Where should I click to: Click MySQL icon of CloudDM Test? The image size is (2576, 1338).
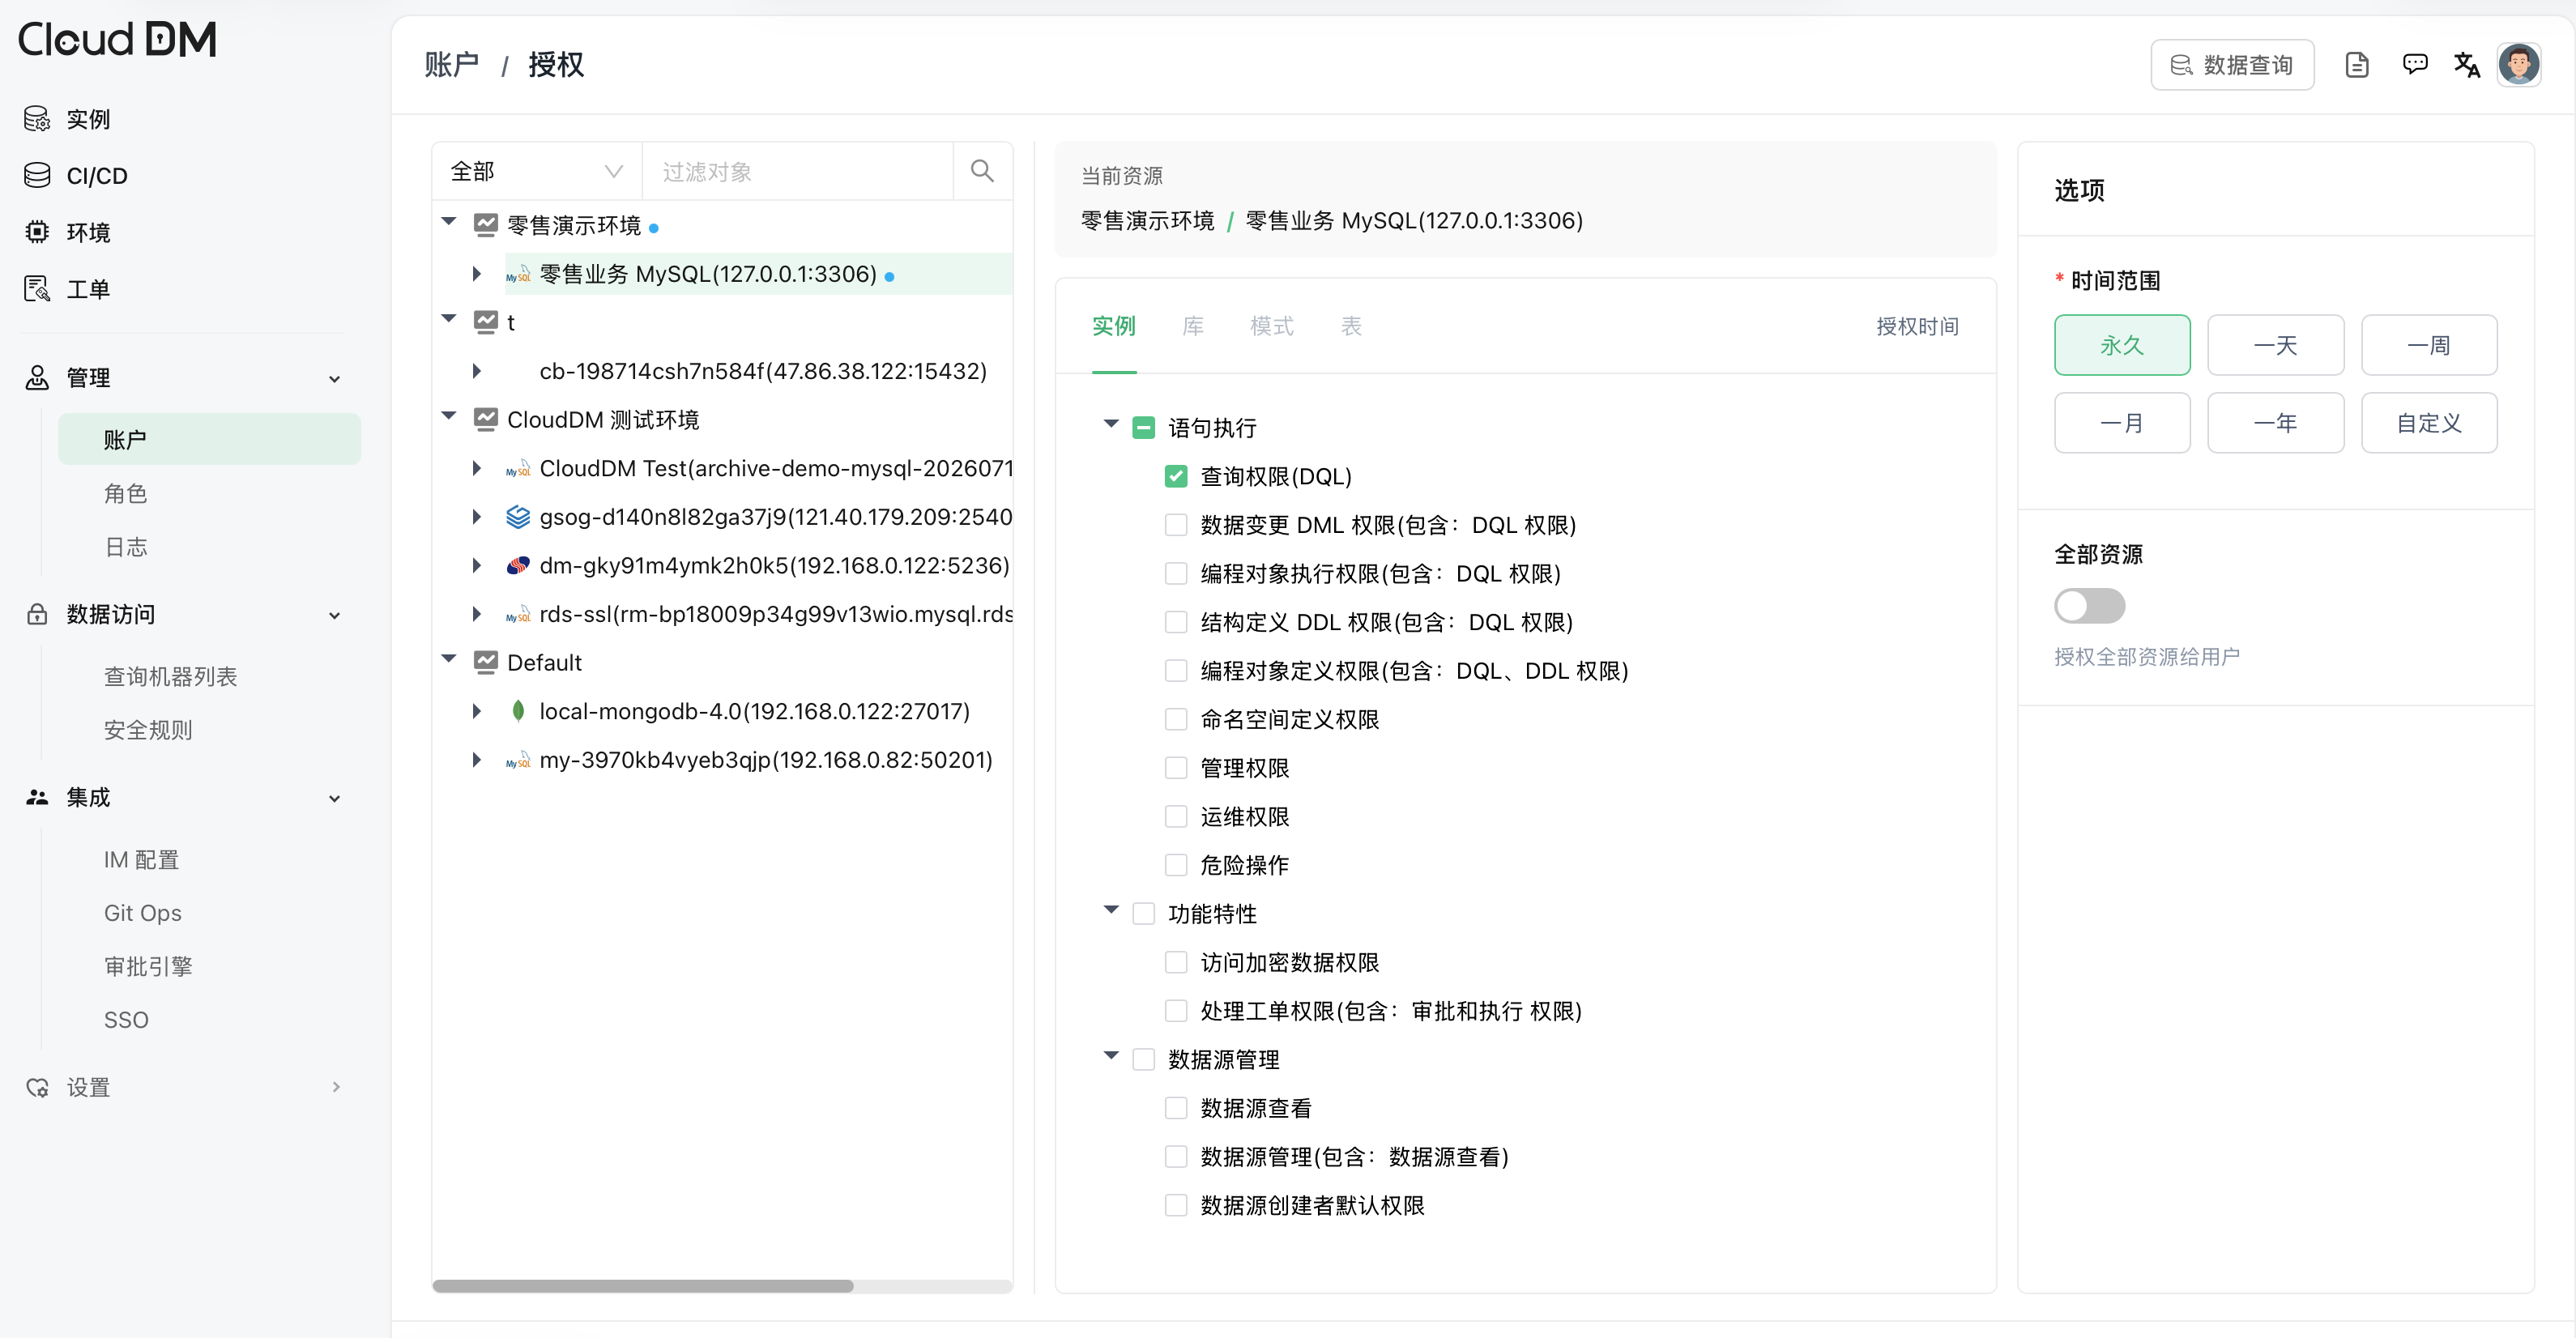[518, 468]
